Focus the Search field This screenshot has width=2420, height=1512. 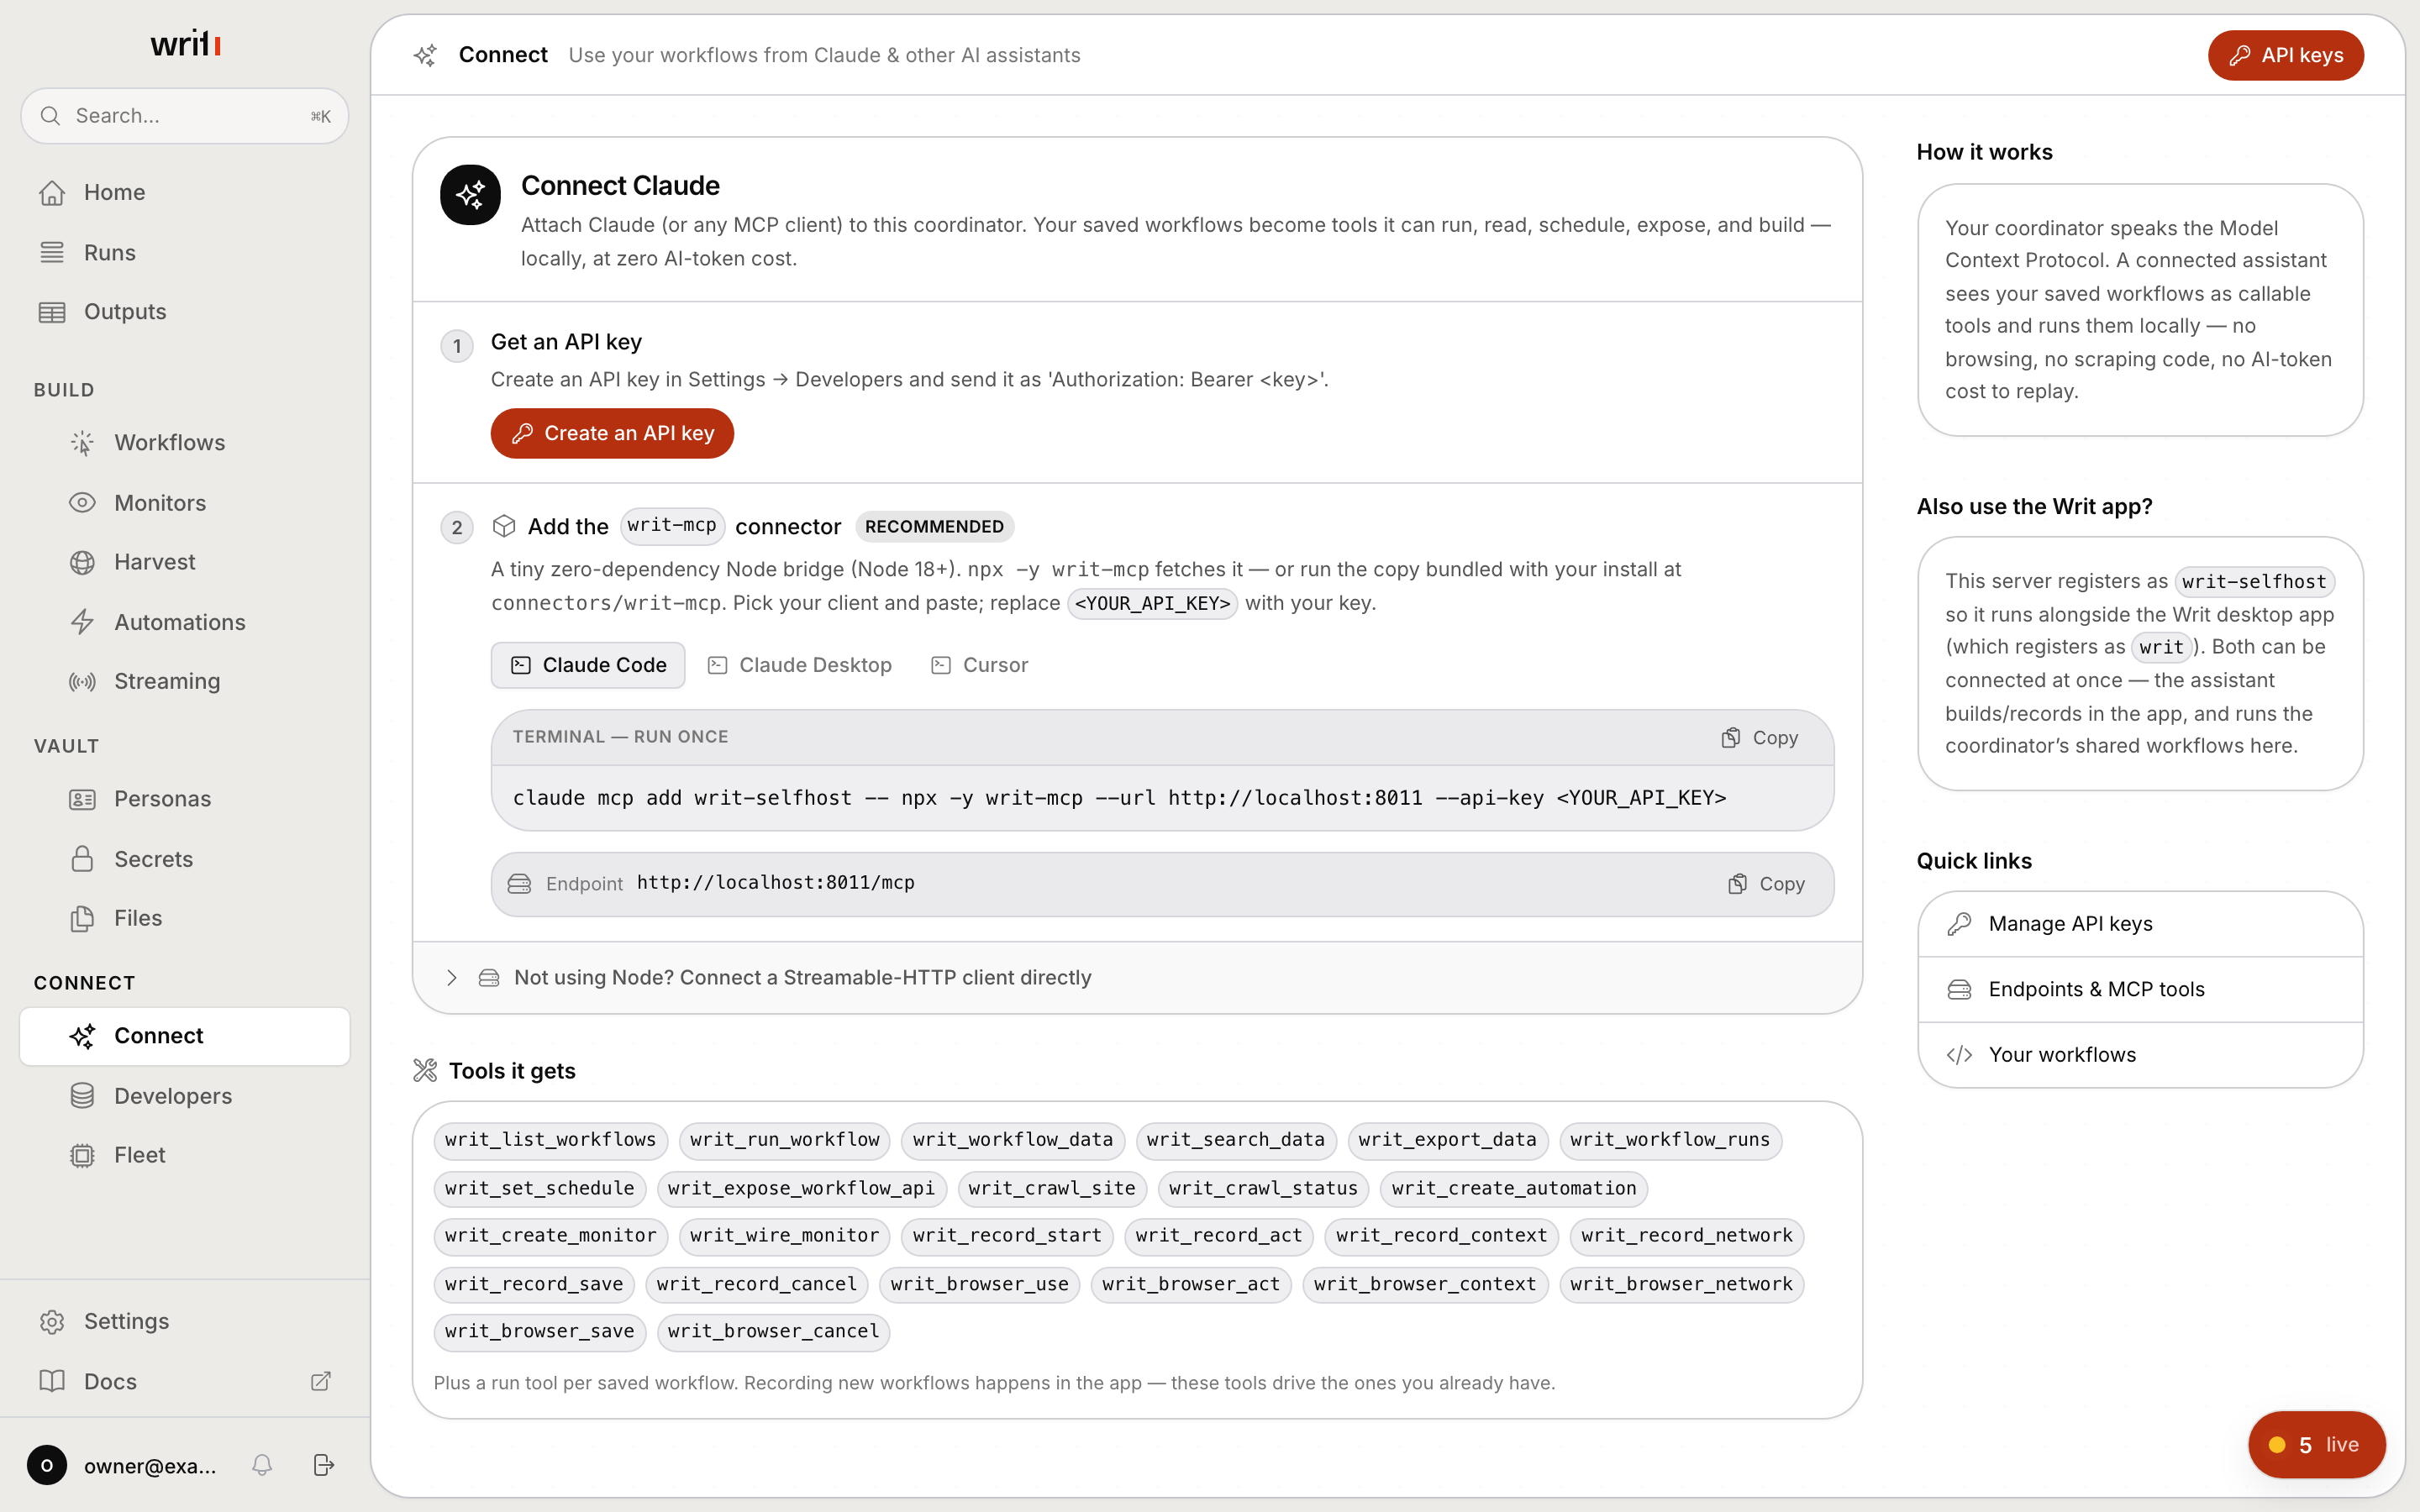185,116
